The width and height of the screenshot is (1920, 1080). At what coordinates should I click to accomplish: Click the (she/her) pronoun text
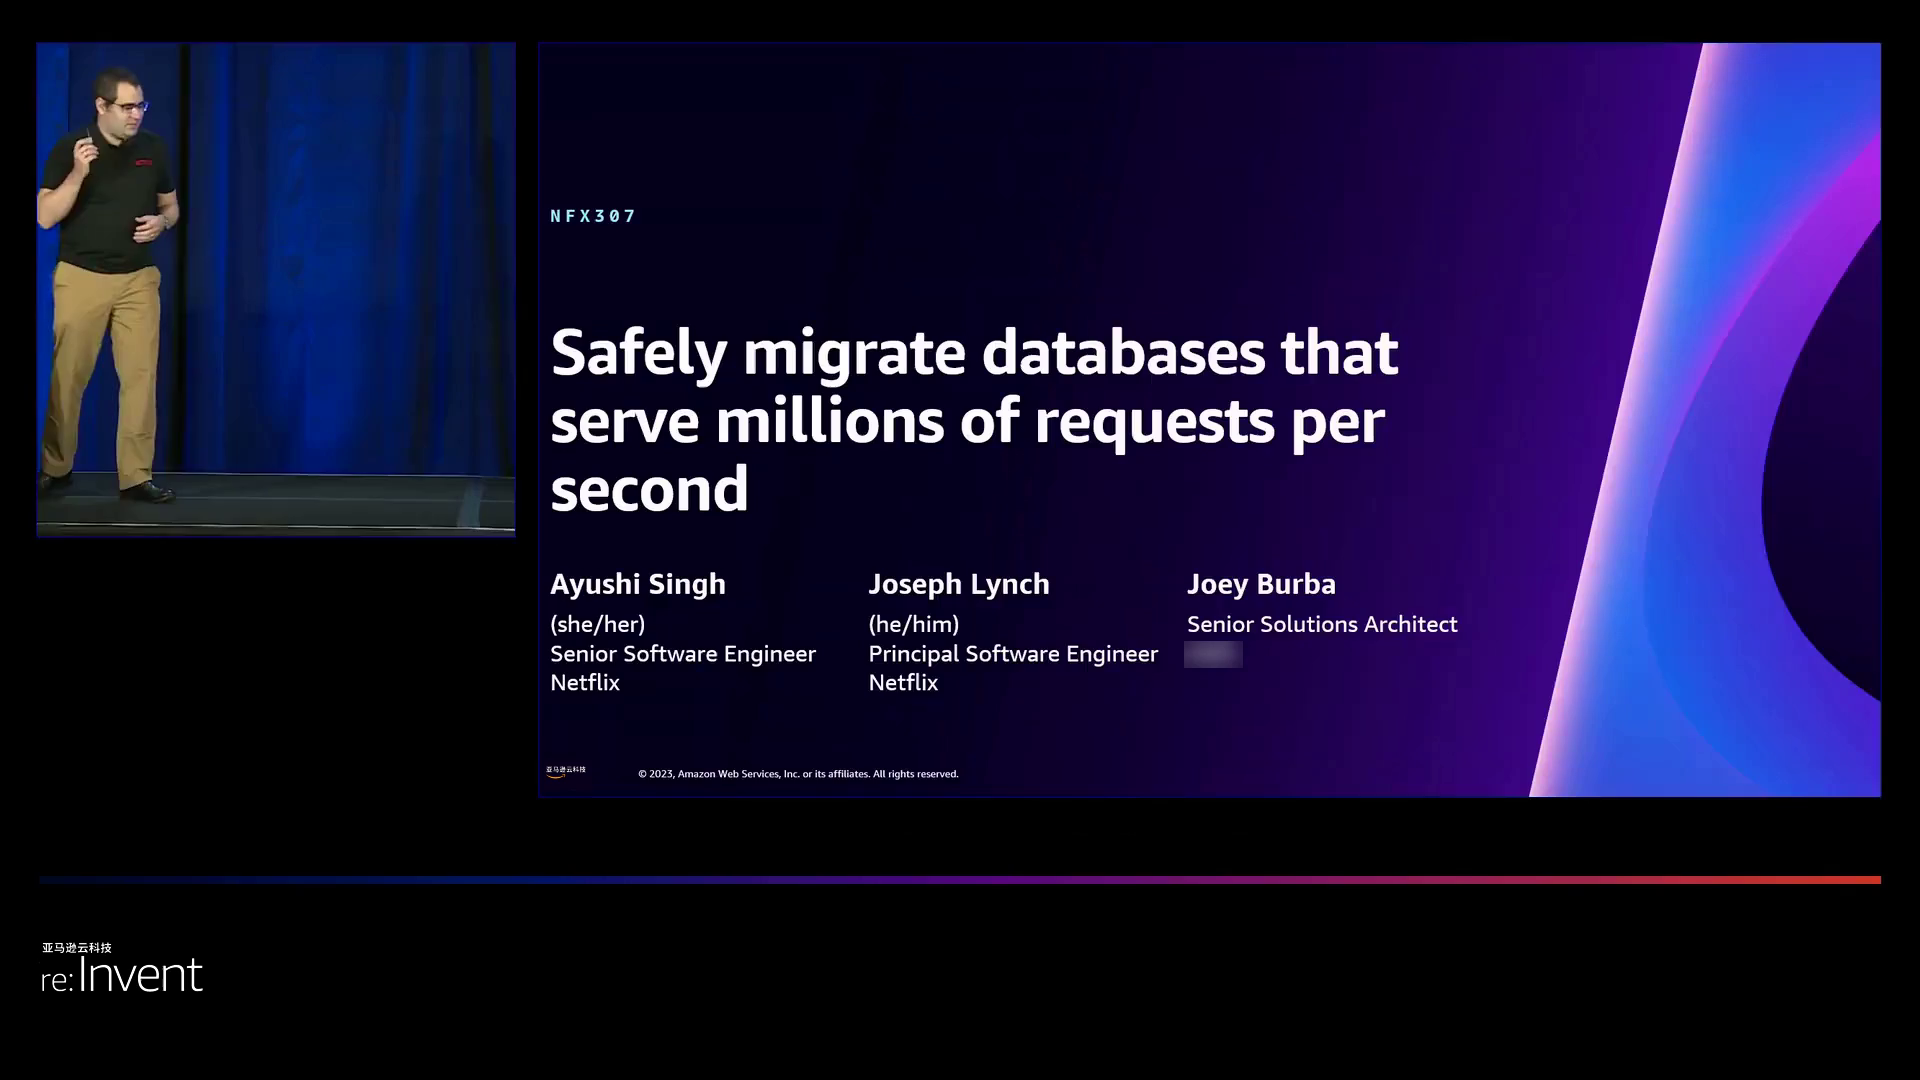tap(597, 624)
